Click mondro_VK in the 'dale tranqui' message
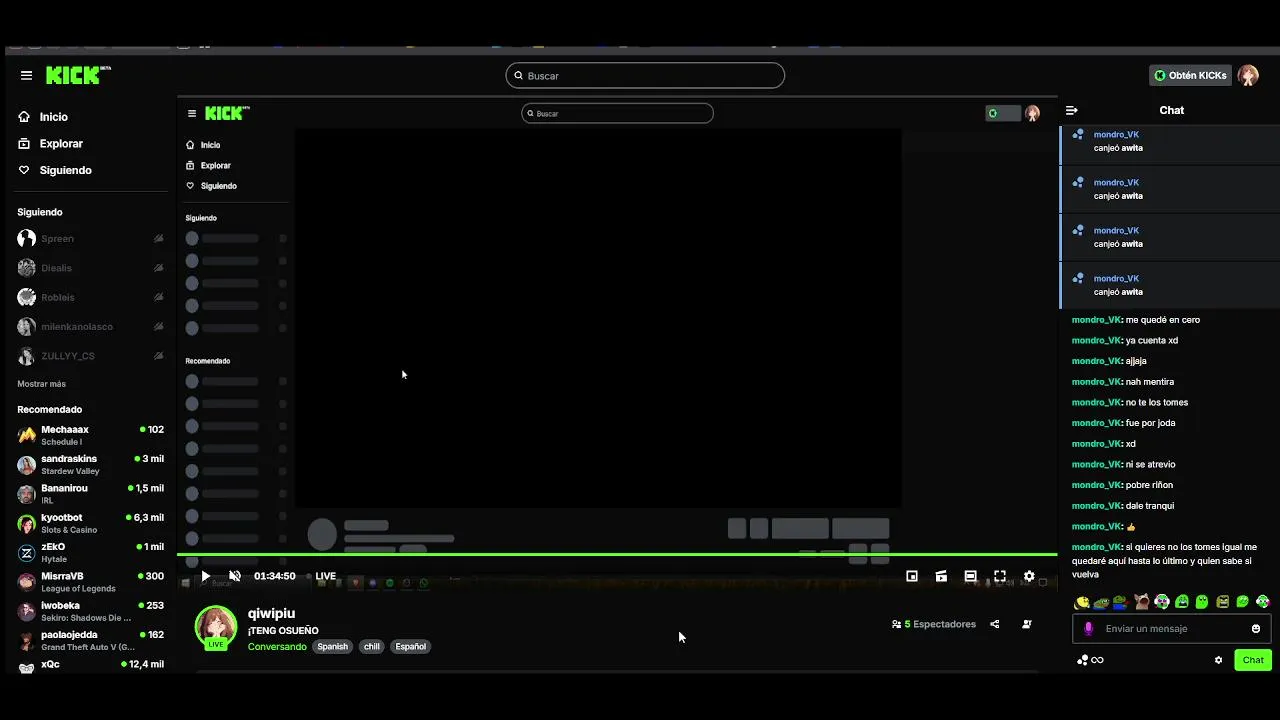The height and width of the screenshot is (720, 1280). 1096,506
